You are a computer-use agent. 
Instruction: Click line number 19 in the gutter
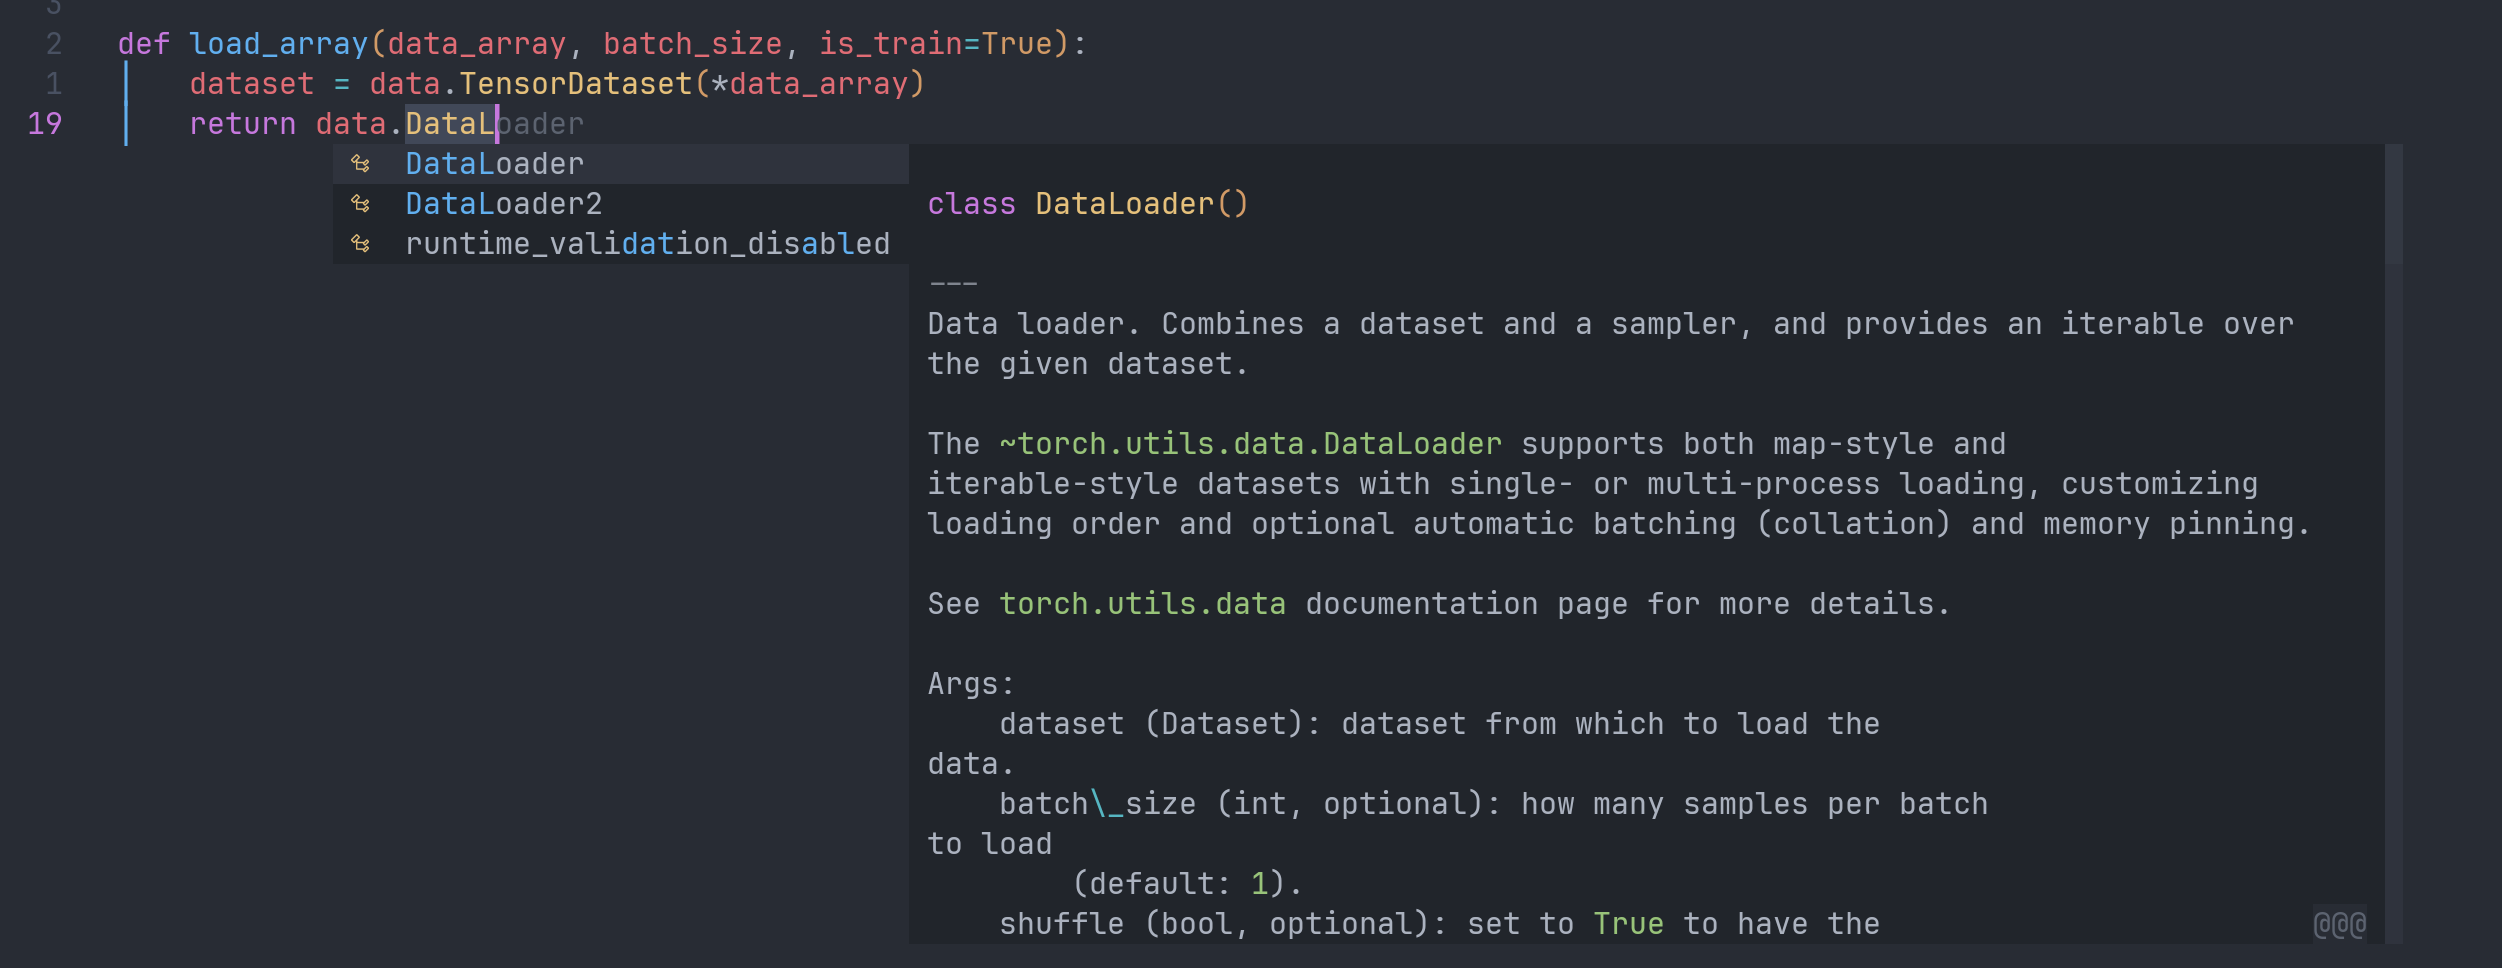(x=45, y=124)
